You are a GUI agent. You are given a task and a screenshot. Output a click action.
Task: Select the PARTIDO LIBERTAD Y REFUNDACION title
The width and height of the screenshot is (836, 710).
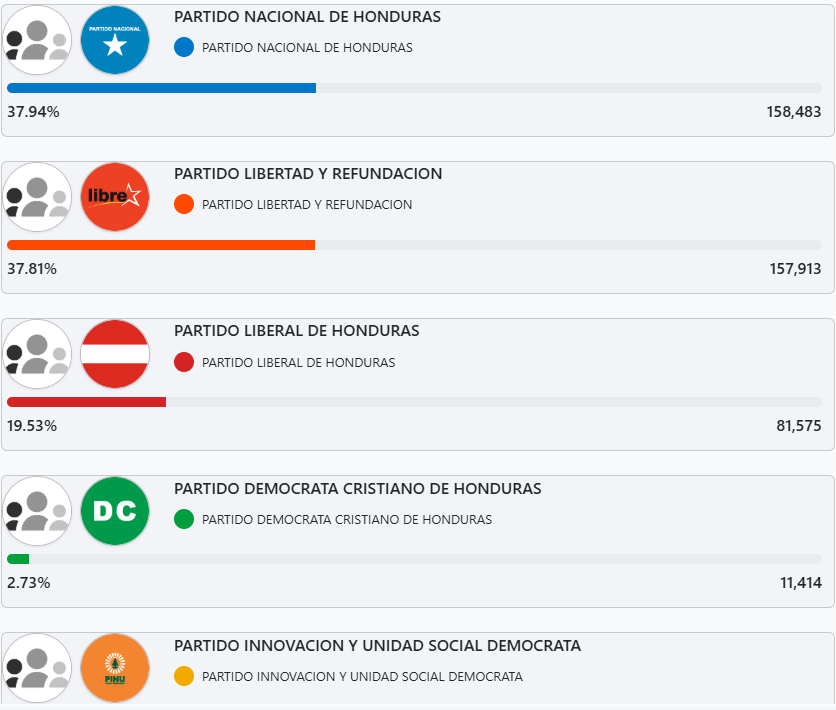(308, 173)
